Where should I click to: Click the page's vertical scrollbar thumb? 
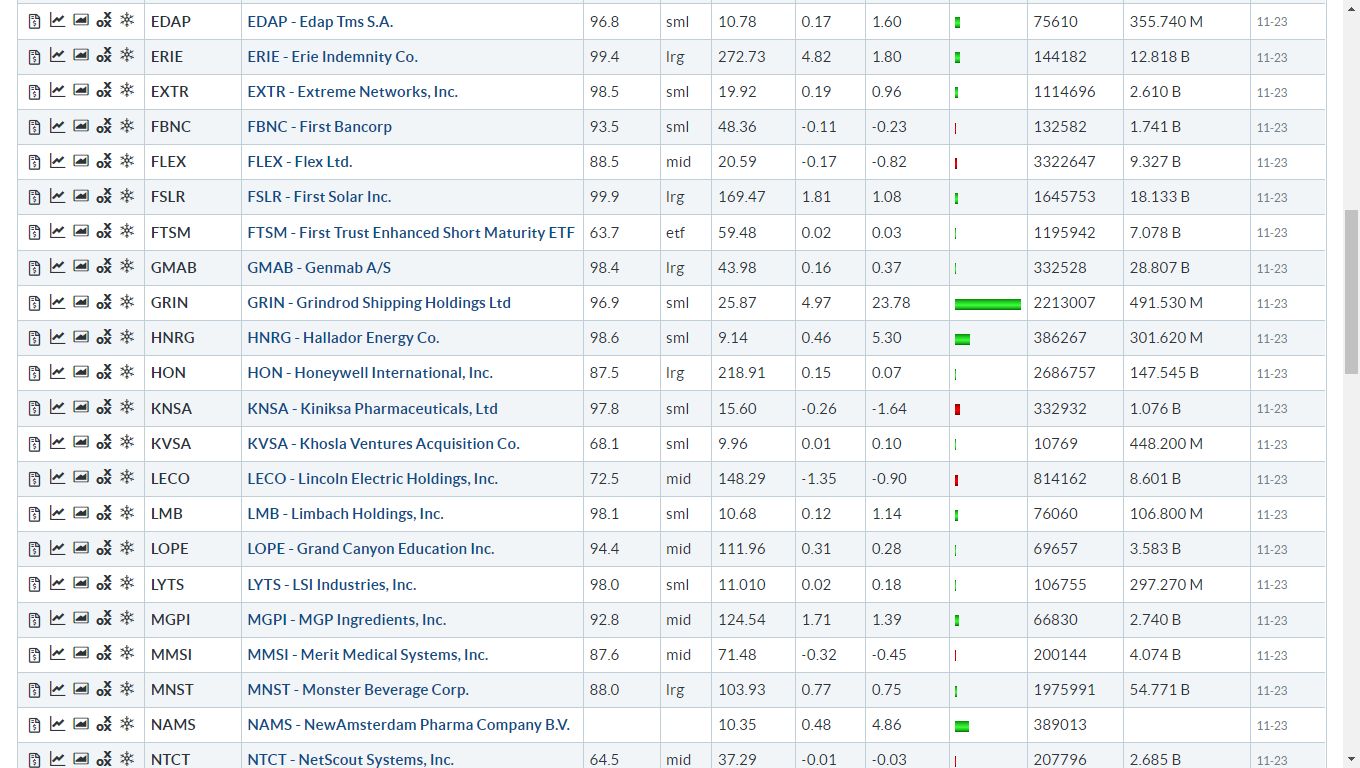(1352, 291)
